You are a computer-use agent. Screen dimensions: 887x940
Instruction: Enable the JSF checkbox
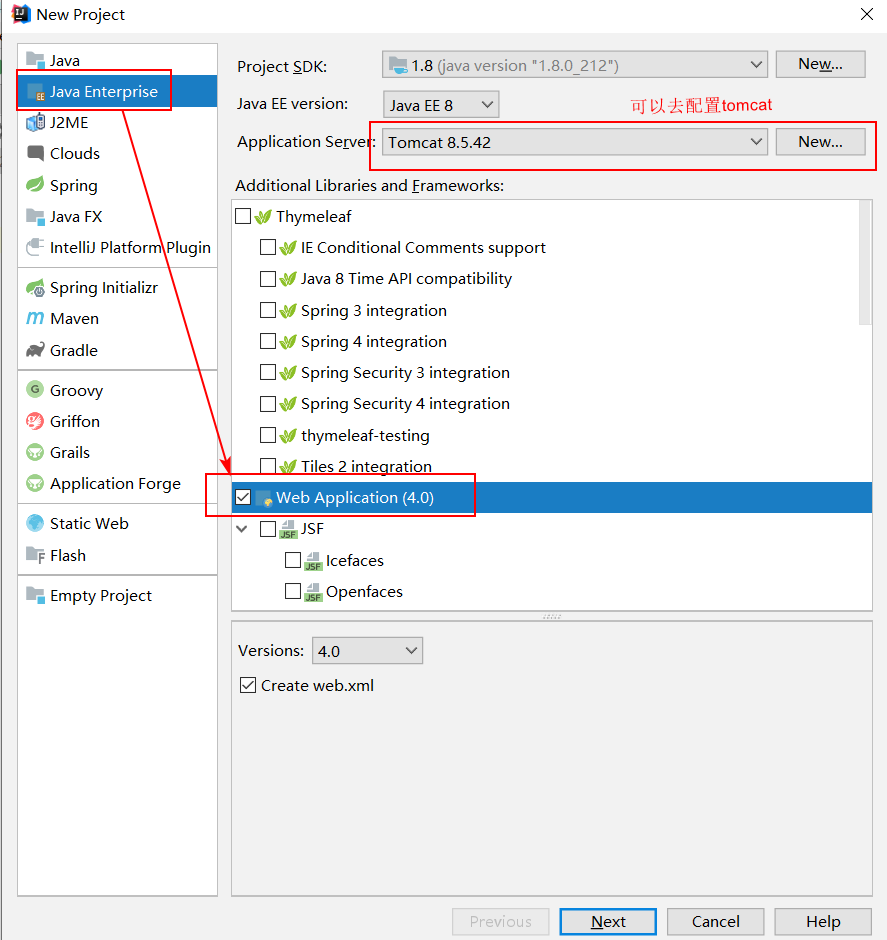(x=268, y=529)
